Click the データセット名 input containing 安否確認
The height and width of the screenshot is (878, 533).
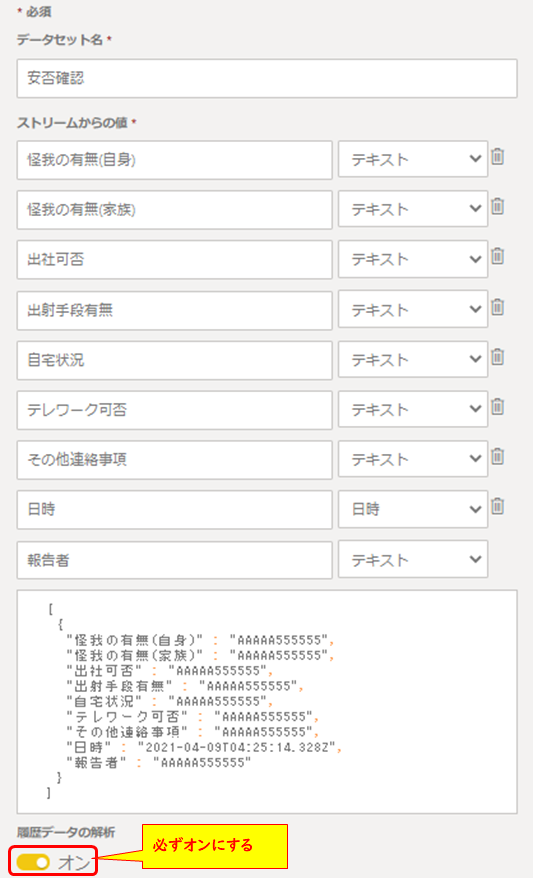pyautogui.click(x=267, y=78)
